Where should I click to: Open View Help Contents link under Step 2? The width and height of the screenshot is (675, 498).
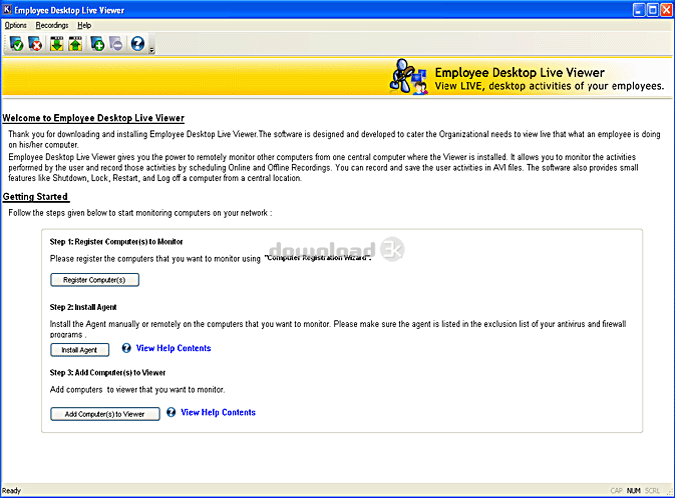[173, 348]
